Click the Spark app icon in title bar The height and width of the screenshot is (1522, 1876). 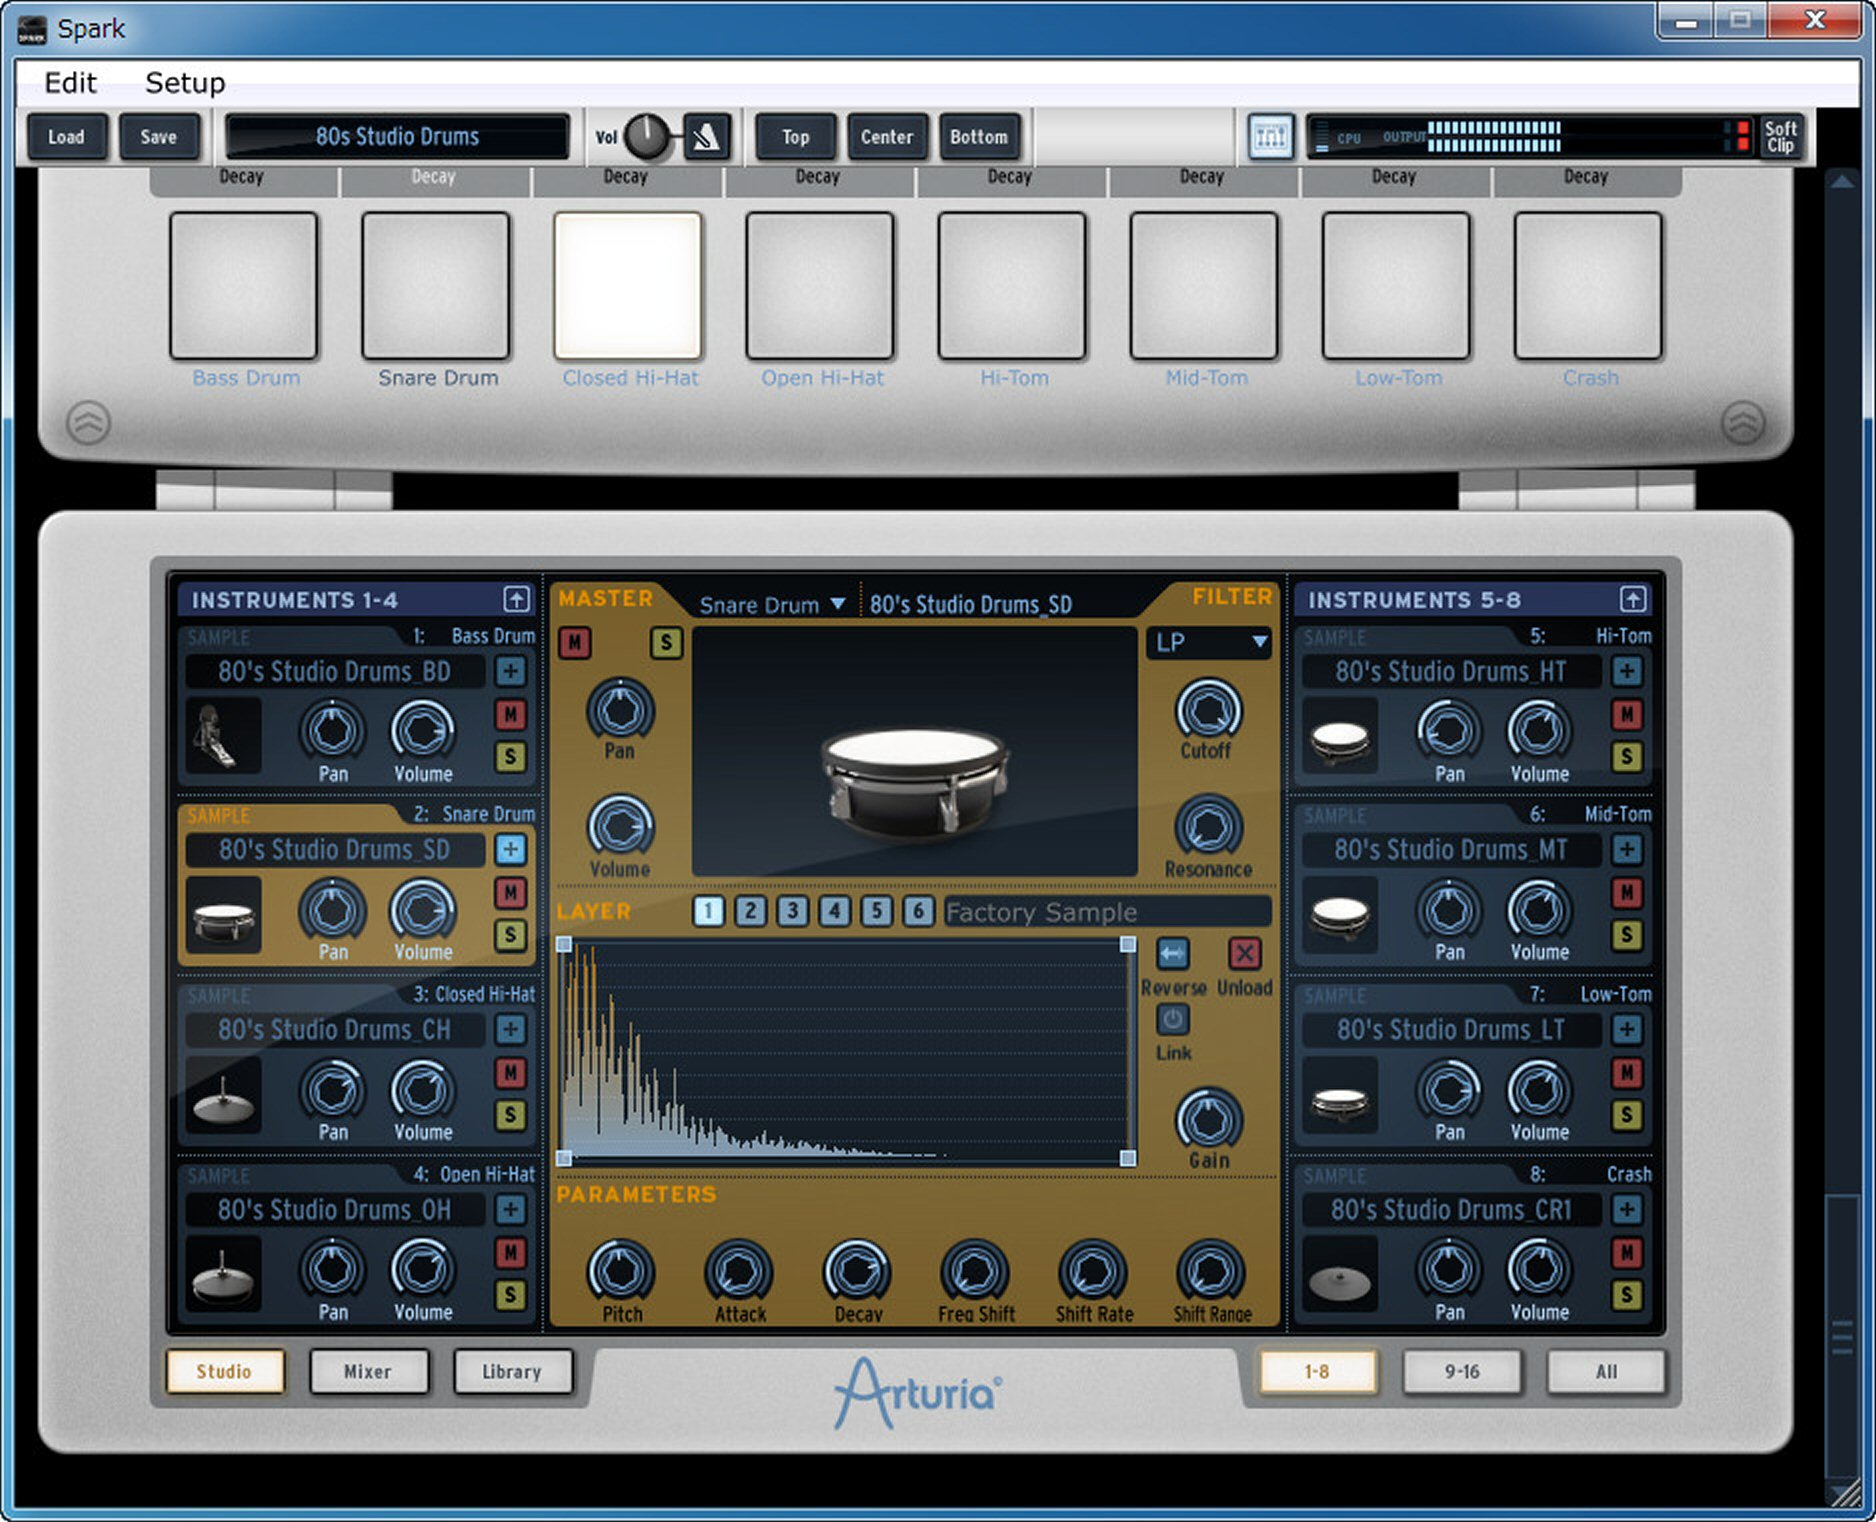[x=32, y=30]
